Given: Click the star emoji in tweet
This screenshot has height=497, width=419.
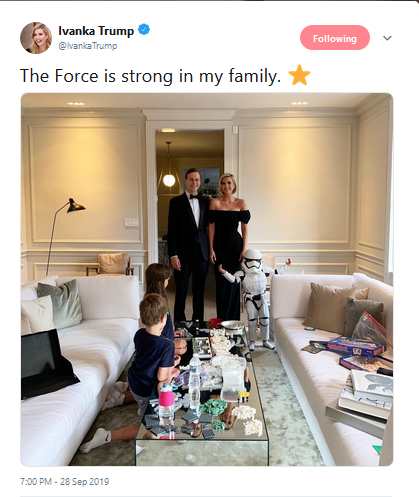Looking at the screenshot, I should click(299, 75).
